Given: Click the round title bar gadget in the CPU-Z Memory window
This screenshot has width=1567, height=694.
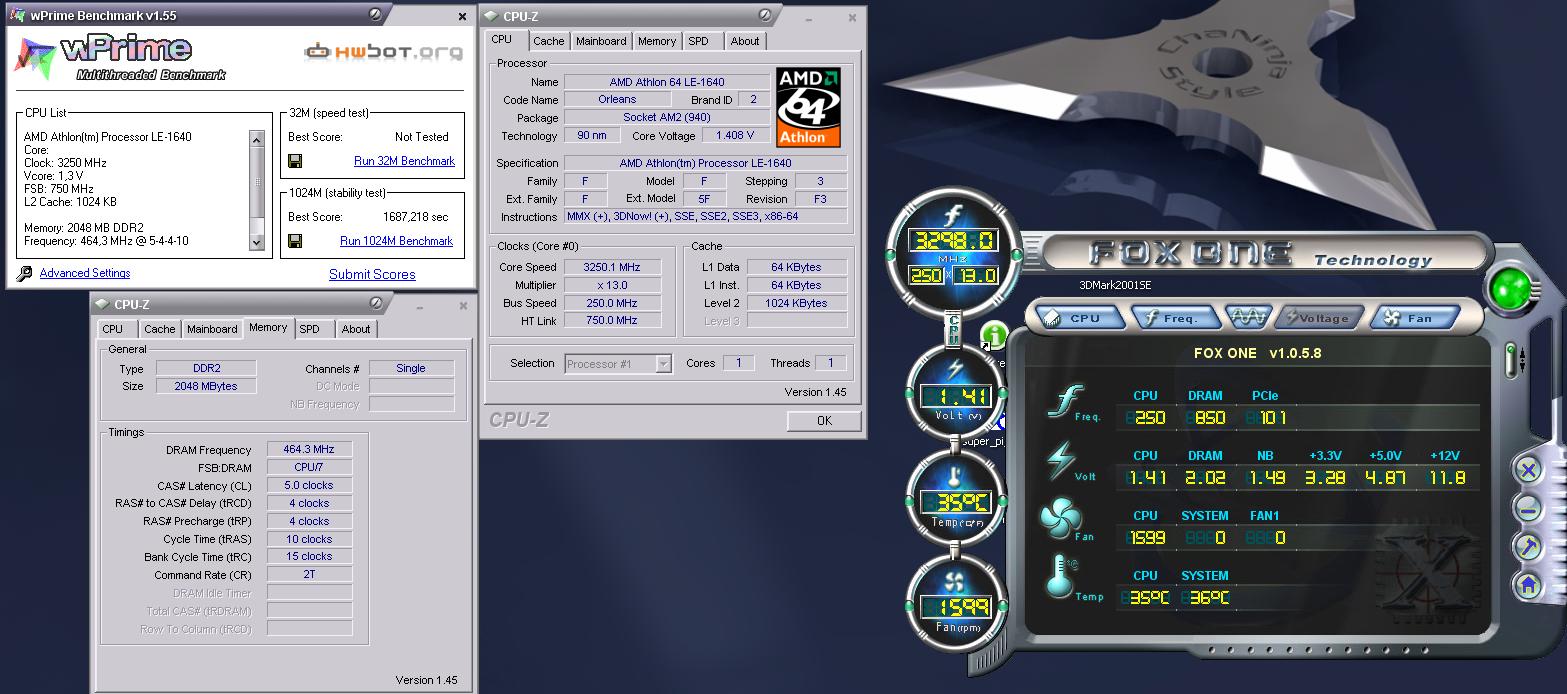Looking at the screenshot, I should pos(374,304).
